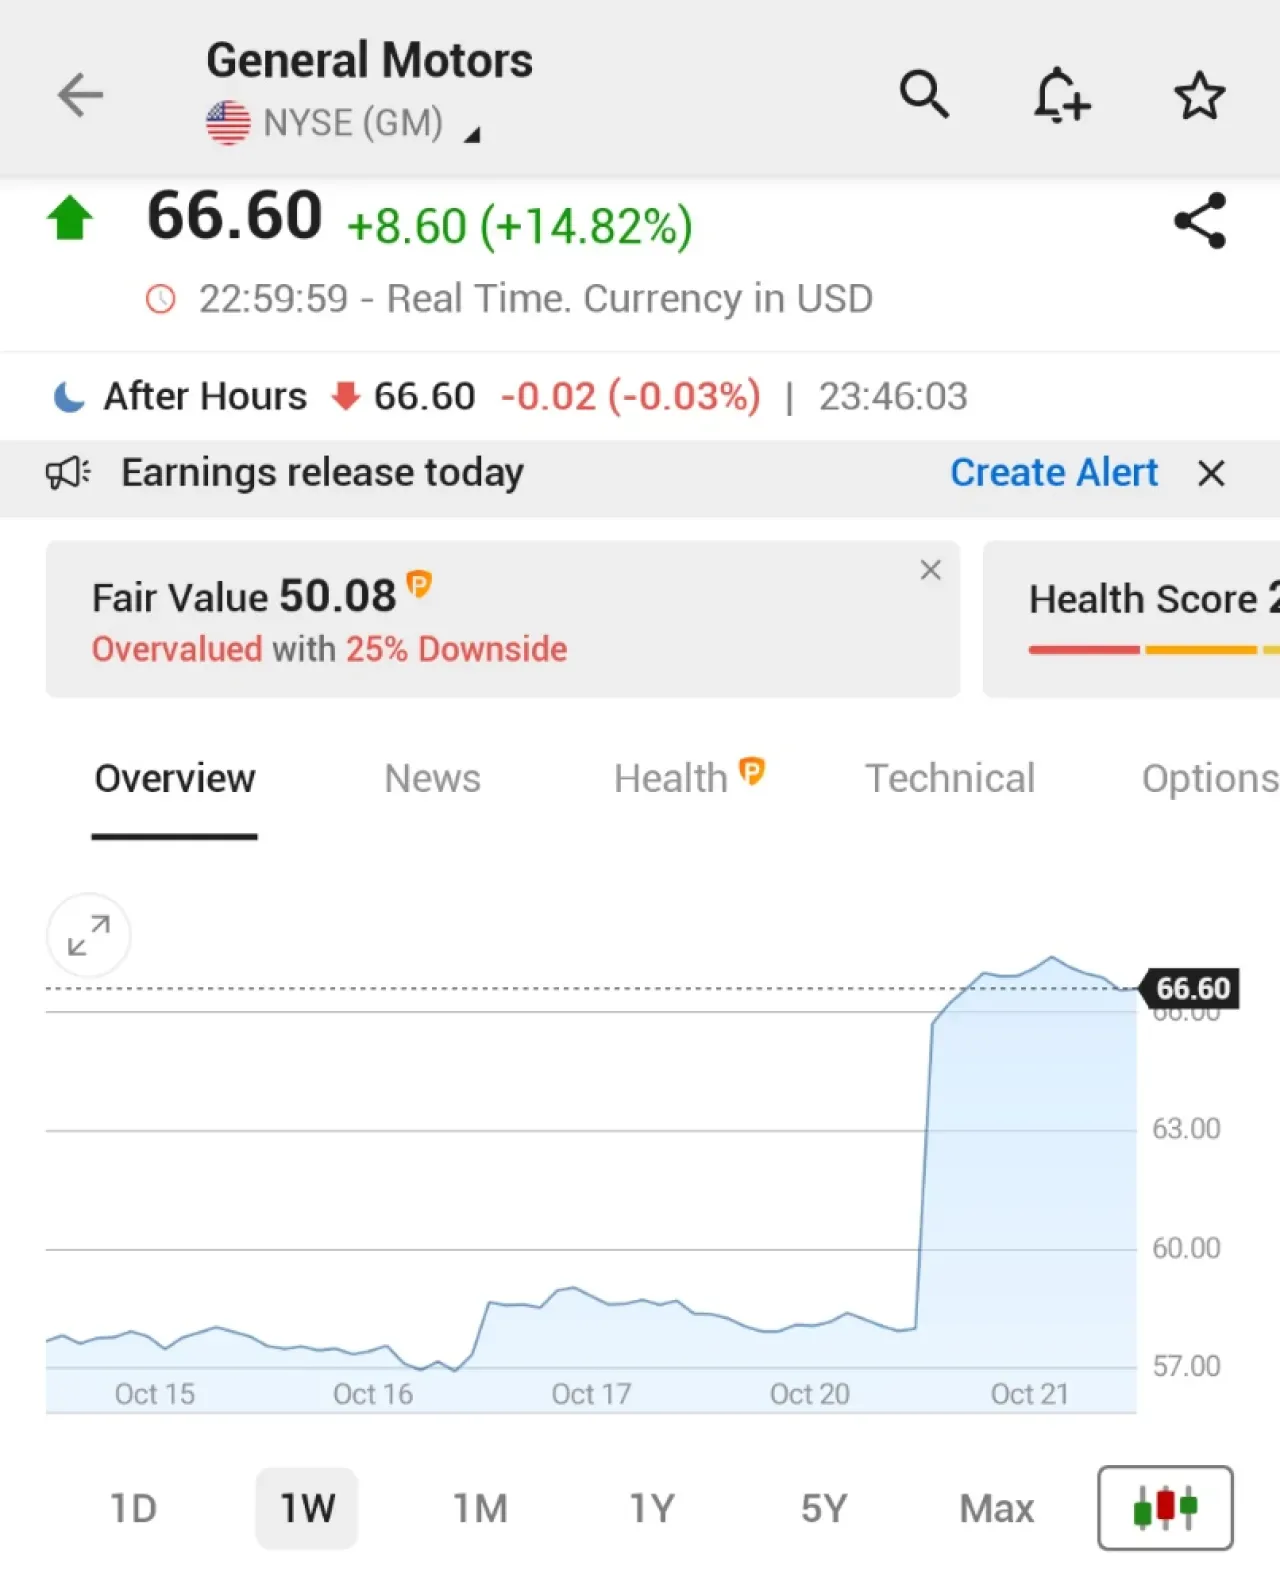This screenshot has width=1280, height=1573.
Task: Tap the 23:46:03 after hours timestamp
Action: [893, 397]
